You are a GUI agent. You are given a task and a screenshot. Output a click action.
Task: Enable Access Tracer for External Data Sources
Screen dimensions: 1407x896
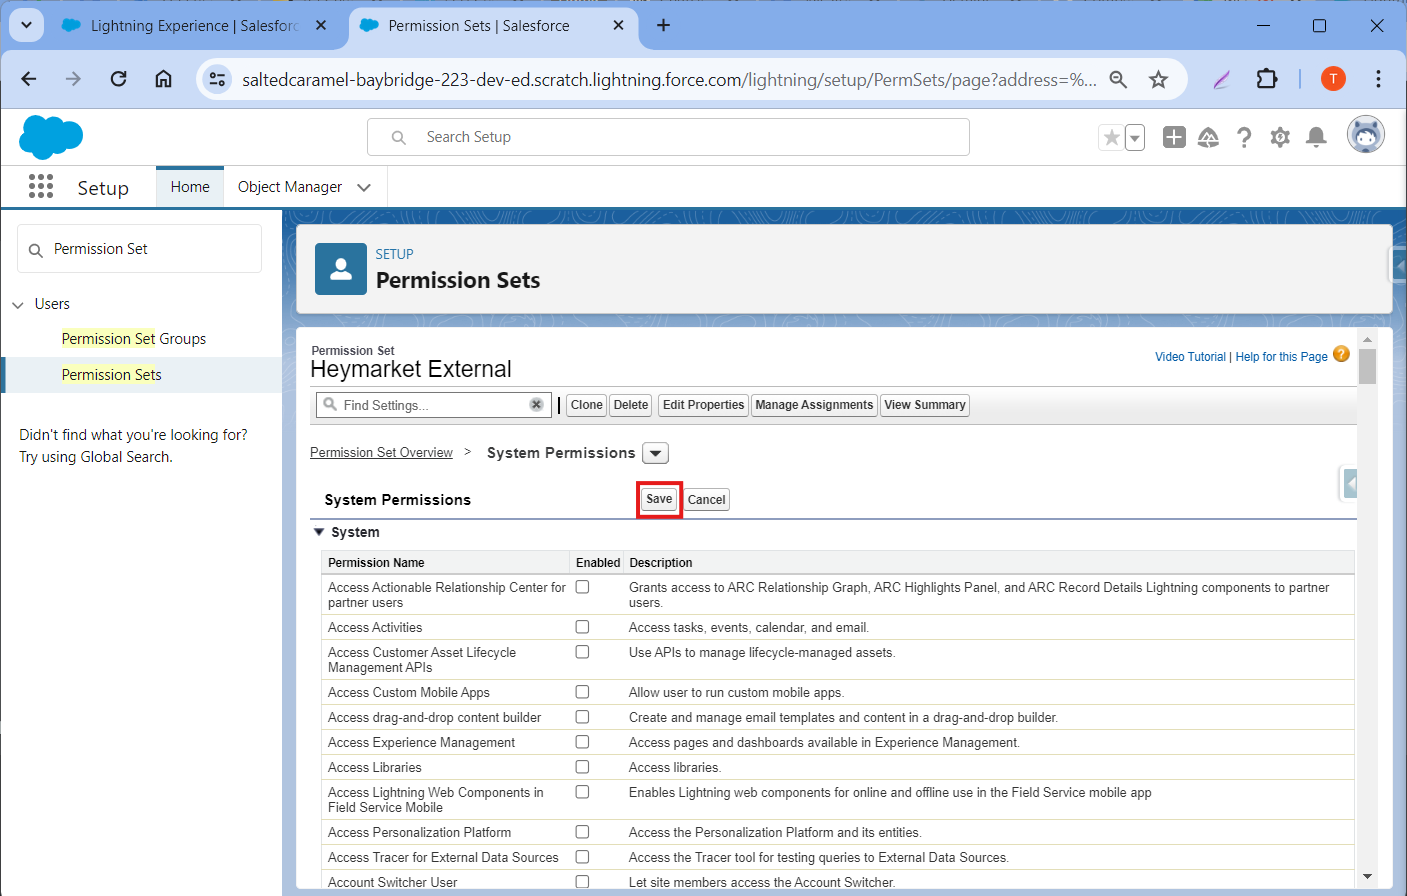pos(582,857)
